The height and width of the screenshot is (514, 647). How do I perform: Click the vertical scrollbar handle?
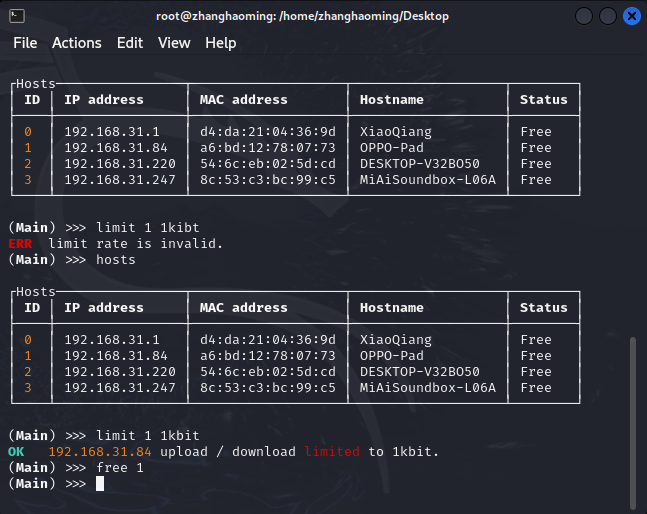pyautogui.click(x=632, y=422)
